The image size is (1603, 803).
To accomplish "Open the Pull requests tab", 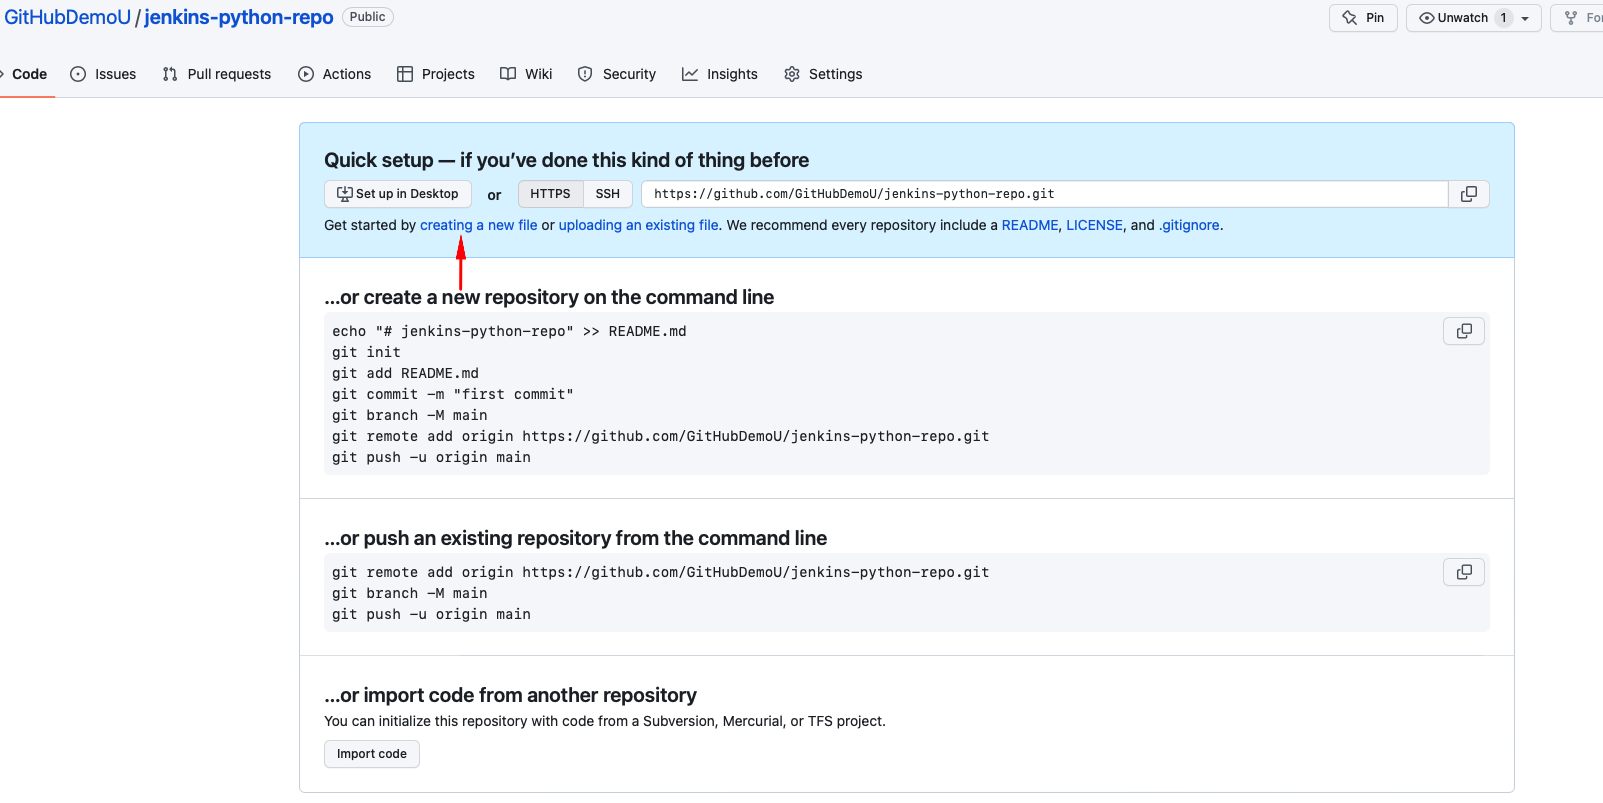I will pyautogui.click(x=217, y=74).
